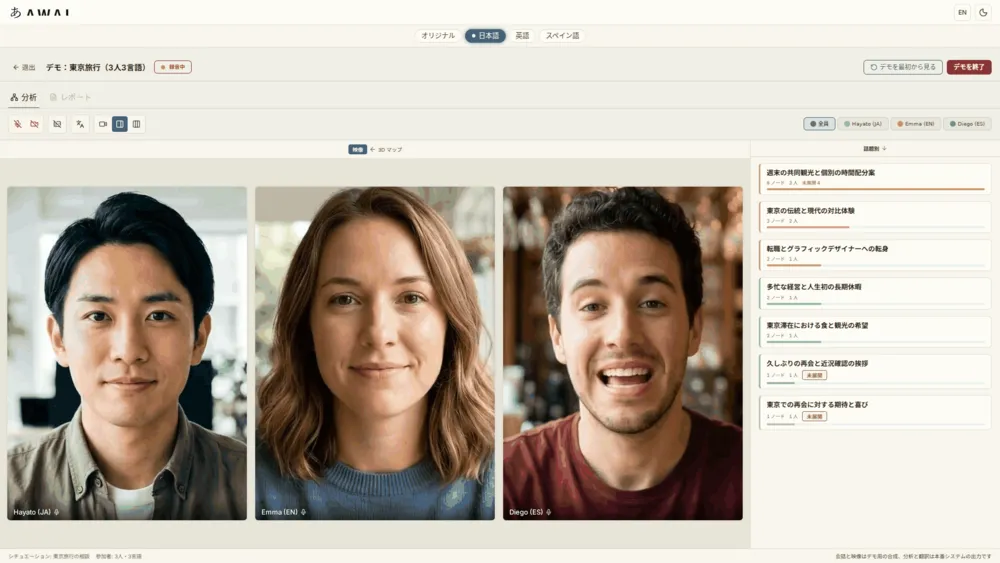Open topic 久しぶりの再会と近況確認の挨拶
This screenshot has height=563, width=1000.
874,371
